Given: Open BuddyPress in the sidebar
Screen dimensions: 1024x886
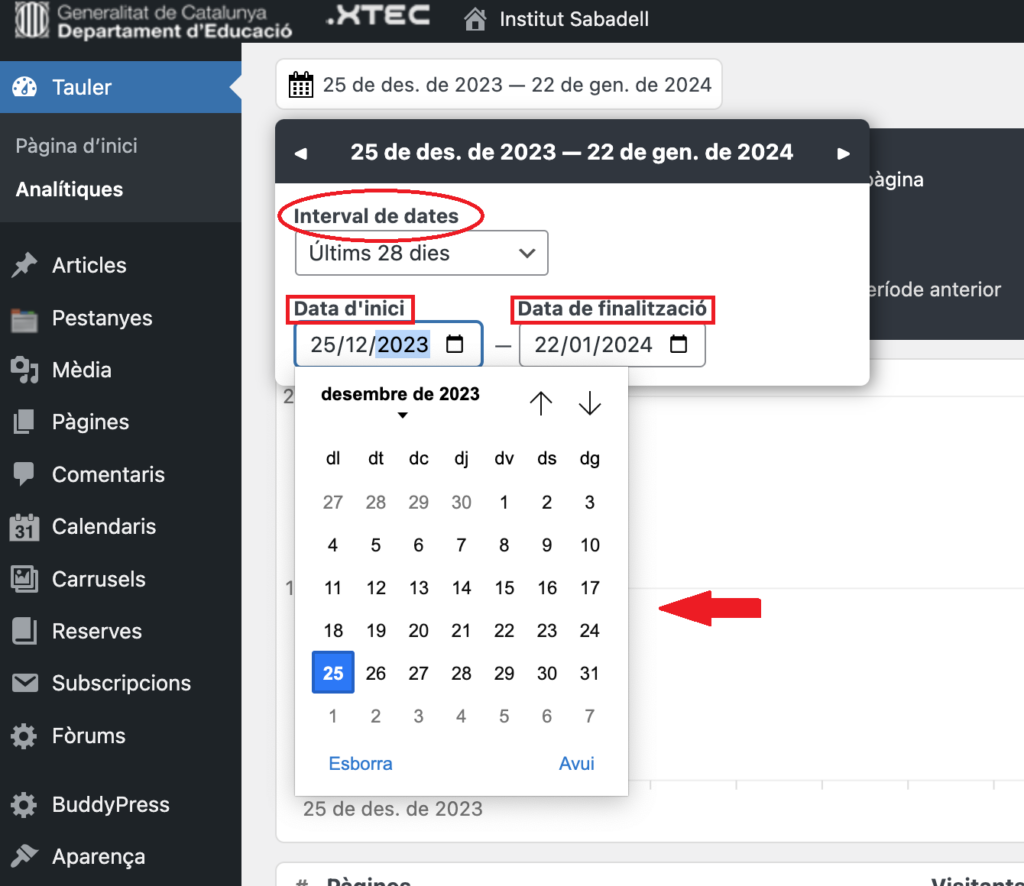Looking at the screenshot, I should pyautogui.click(x=110, y=804).
